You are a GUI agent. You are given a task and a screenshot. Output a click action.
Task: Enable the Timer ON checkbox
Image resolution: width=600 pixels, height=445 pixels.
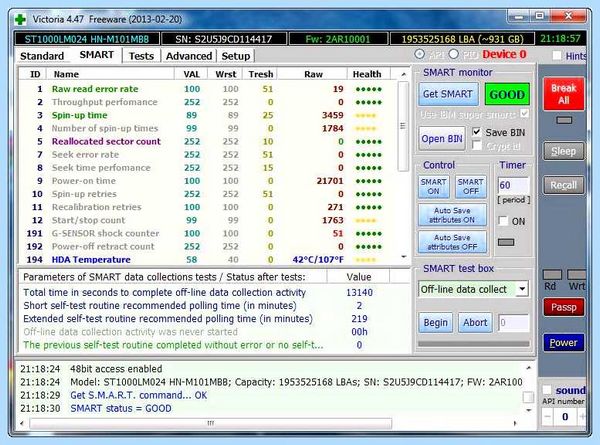coord(503,221)
